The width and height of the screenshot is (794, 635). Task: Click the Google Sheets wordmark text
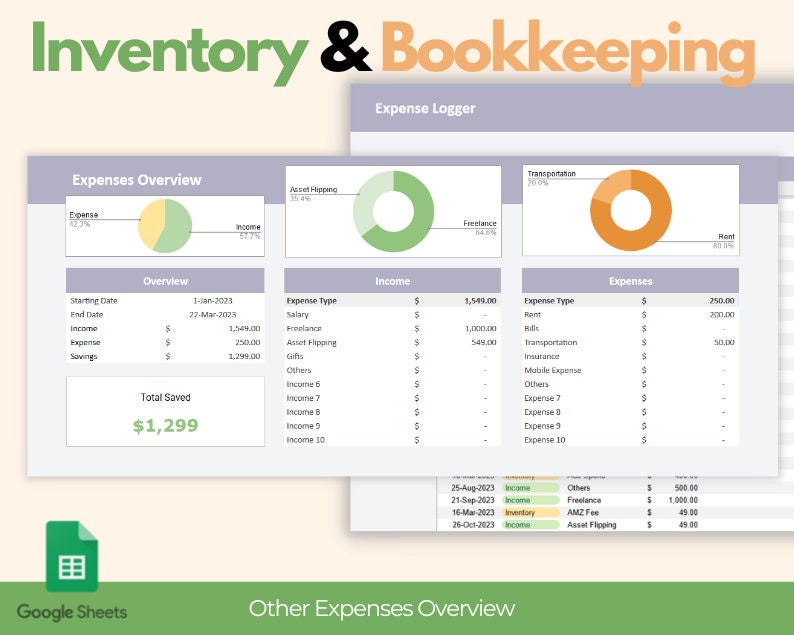coord(71,612)
